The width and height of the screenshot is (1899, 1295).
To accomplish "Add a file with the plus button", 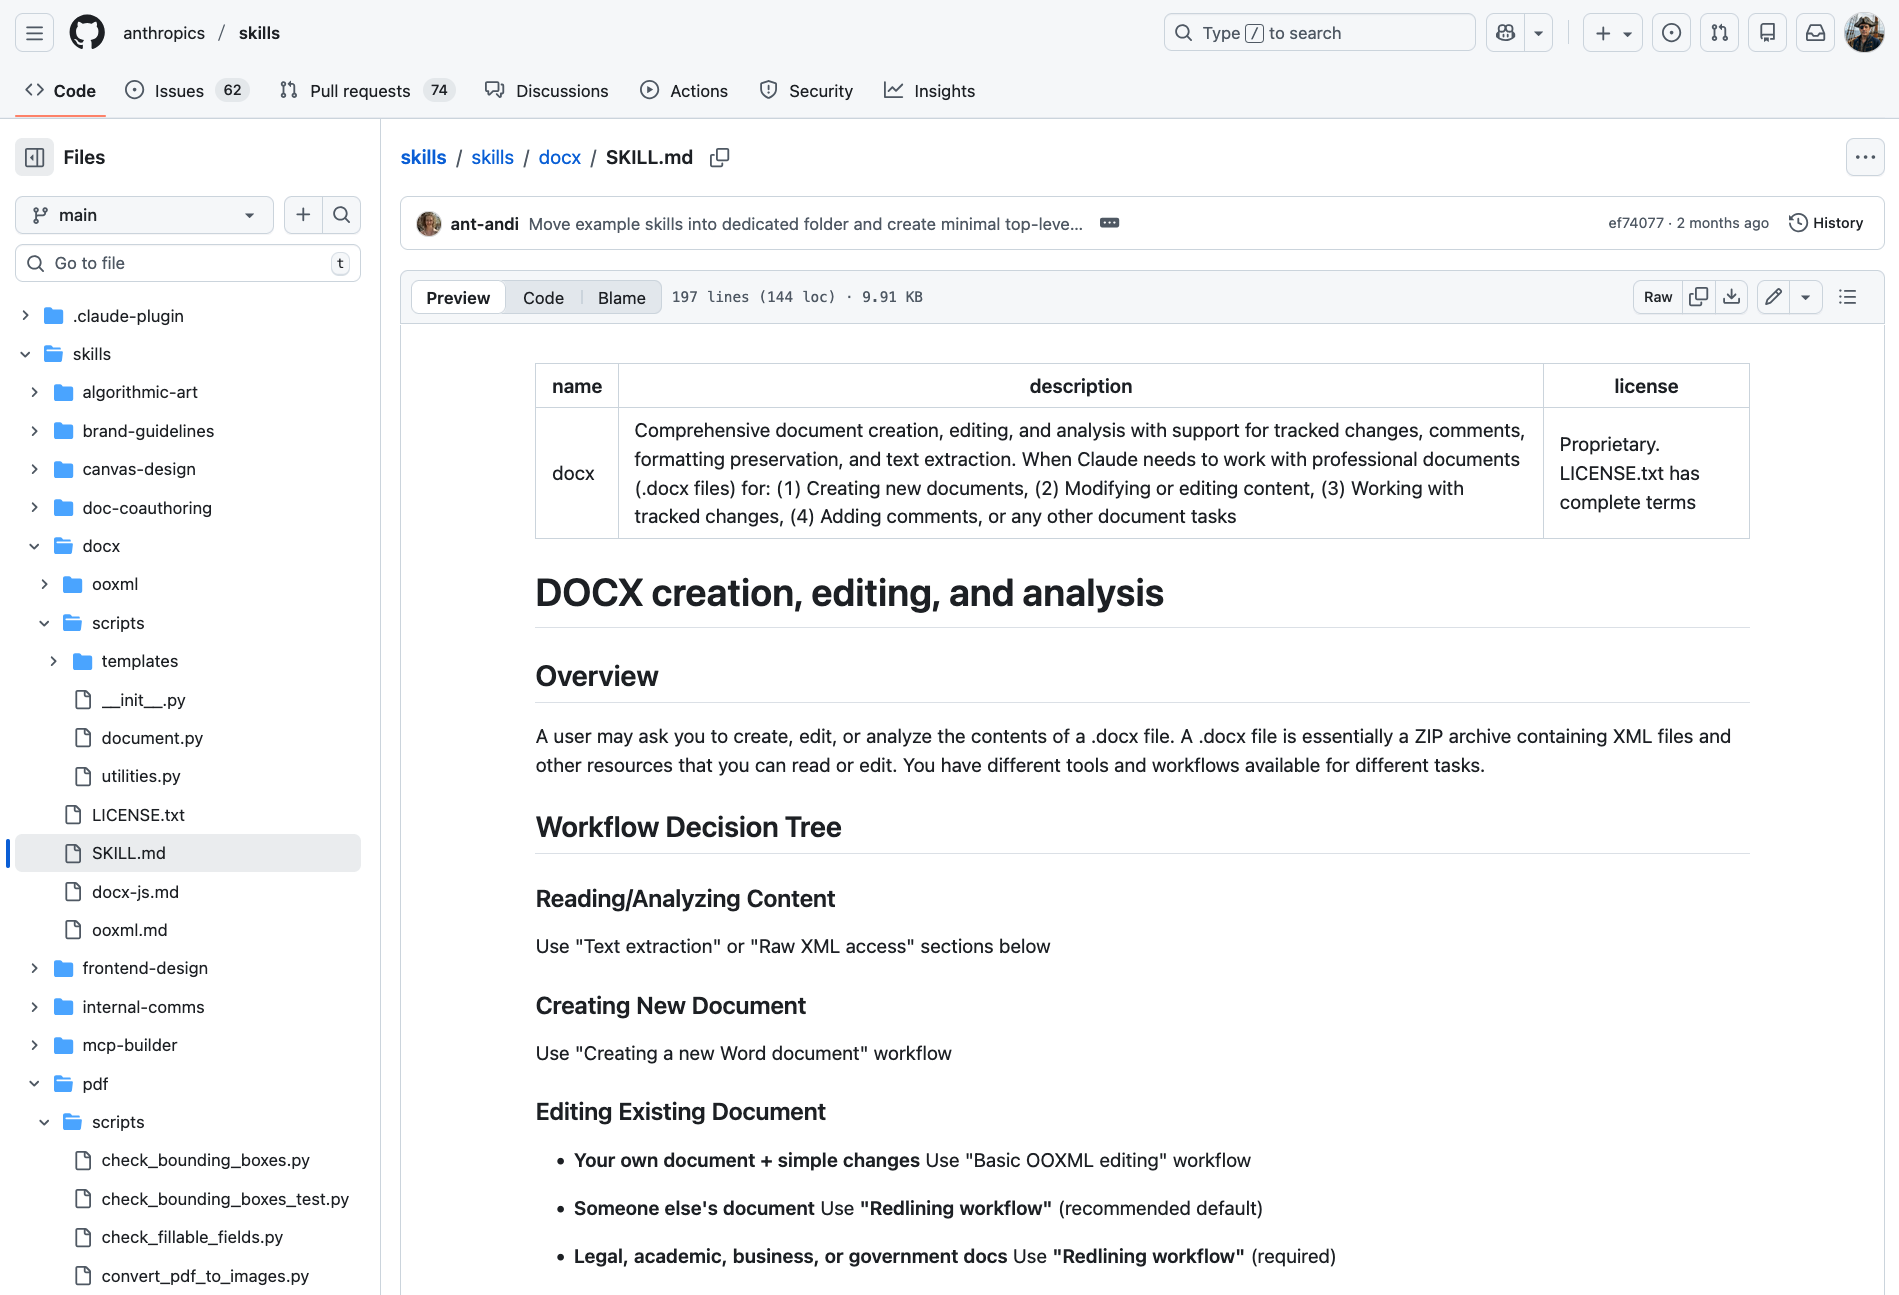I will click(x=303, y=215).
